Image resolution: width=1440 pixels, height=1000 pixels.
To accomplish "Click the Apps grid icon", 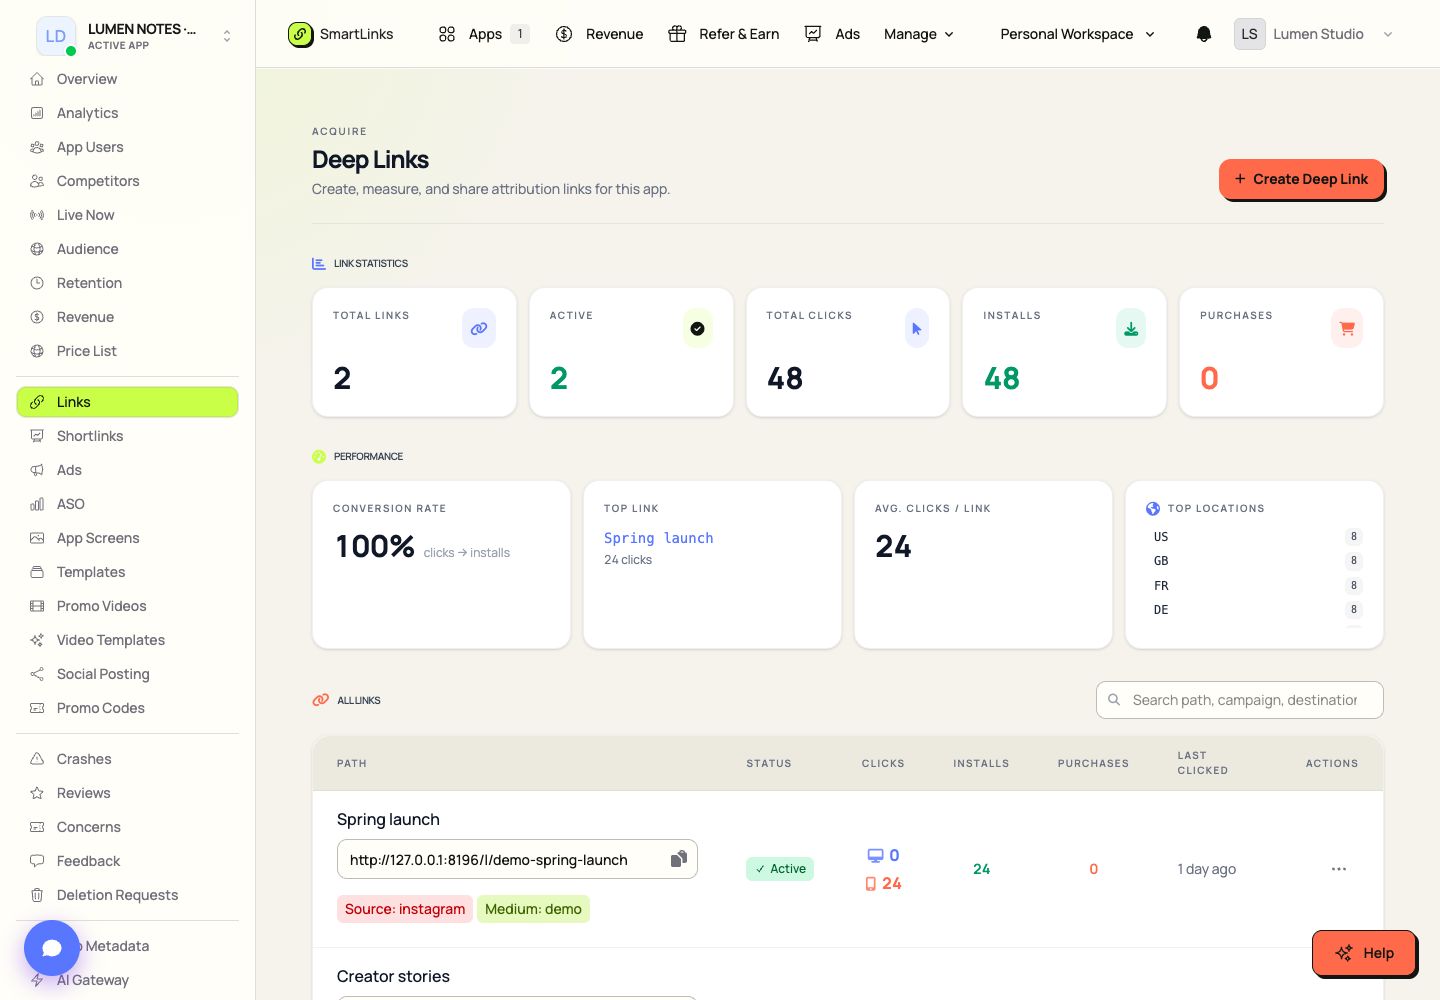I will pos(447,34).
